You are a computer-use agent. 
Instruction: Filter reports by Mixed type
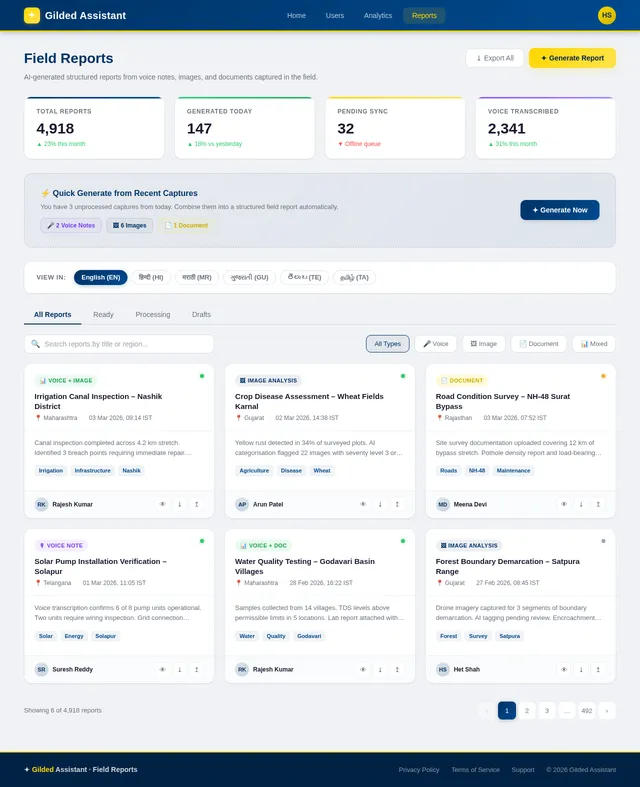point(594,344)
